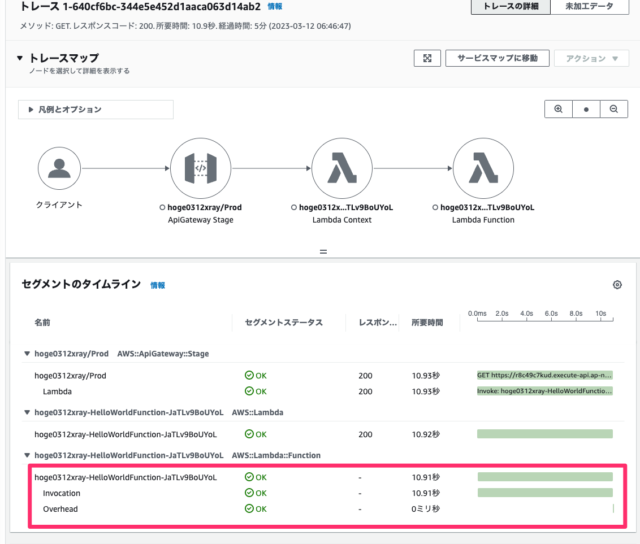Click 0ミリ秒 duration in Overhead row

426,509
